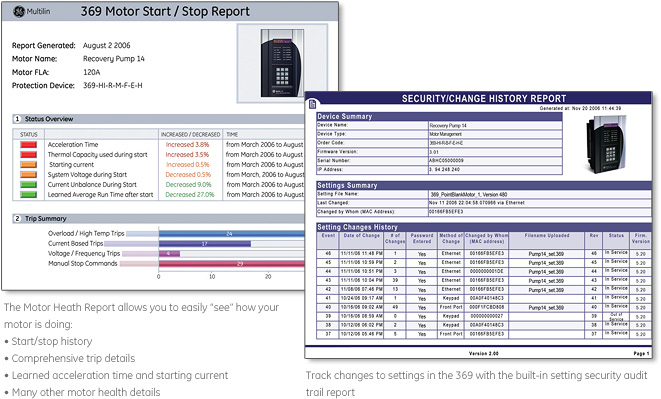661x399 pixels.
Task: Click 'Recovery Pump 14' in Motor Start/Stop Report
Action: [114, 59]
